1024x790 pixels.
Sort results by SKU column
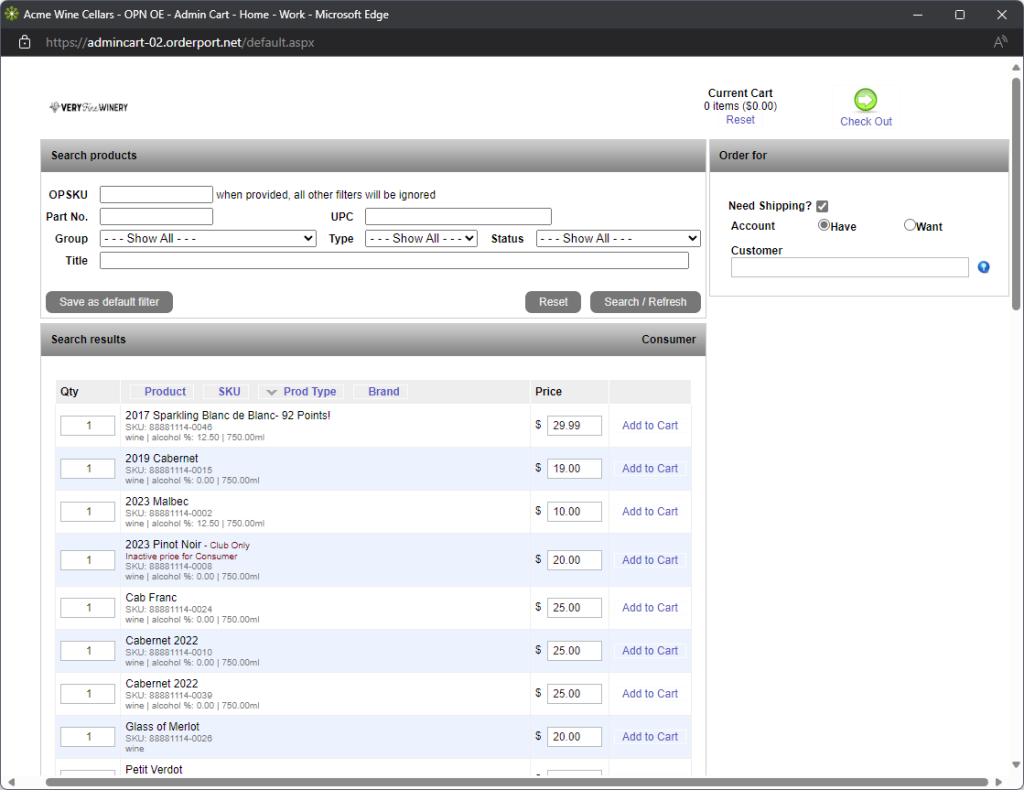229,392
